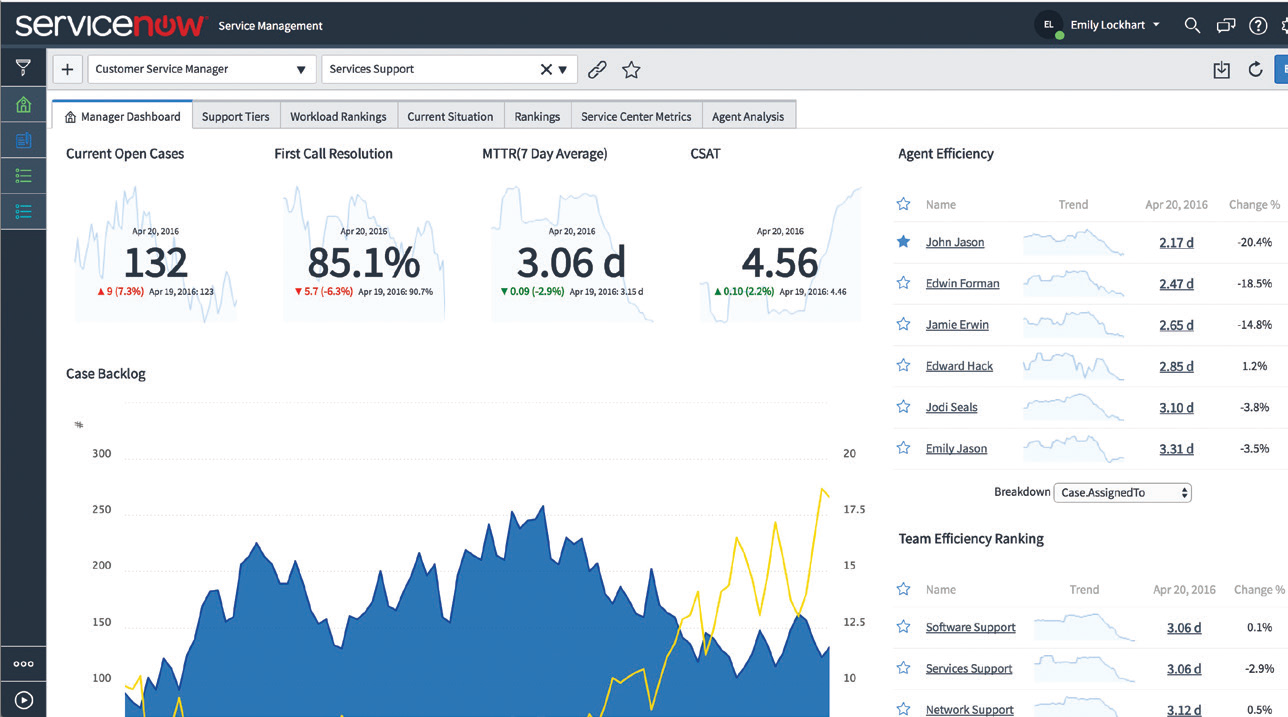Open the search icon in the header
This screenshot has height=717, width=1288.
click(1192, 25)
